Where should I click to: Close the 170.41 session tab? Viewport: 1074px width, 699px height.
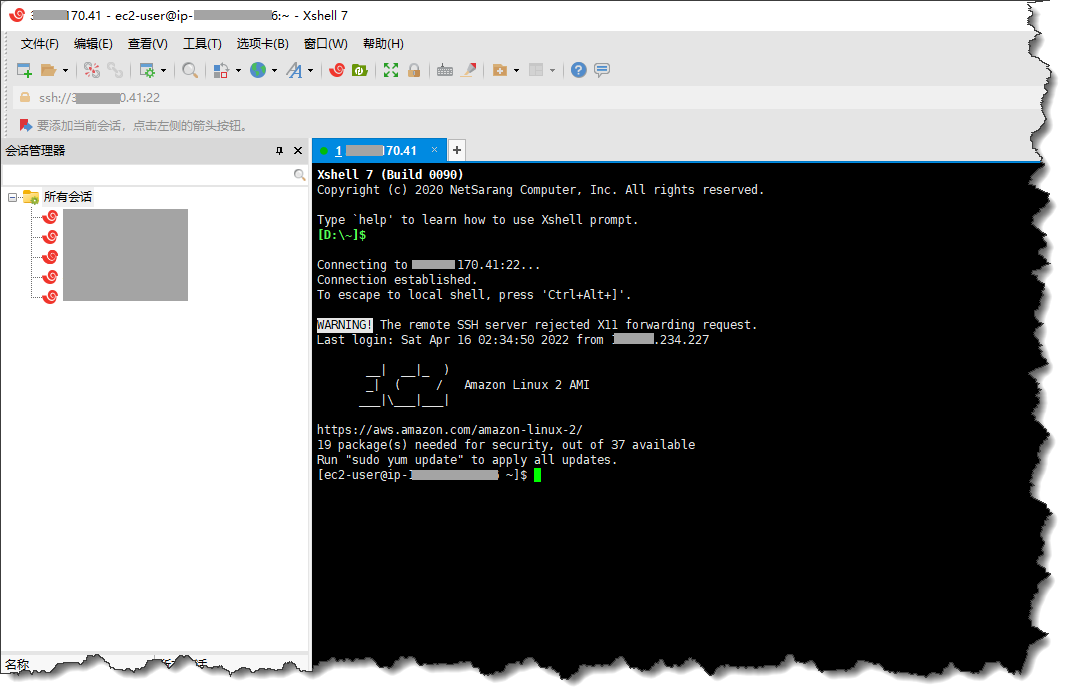coord(434,150)
